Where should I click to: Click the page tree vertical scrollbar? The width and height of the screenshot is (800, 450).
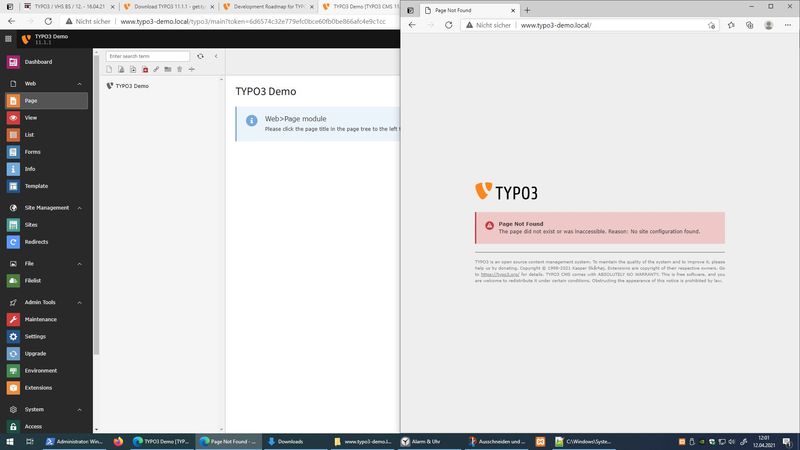coord(221,254)
